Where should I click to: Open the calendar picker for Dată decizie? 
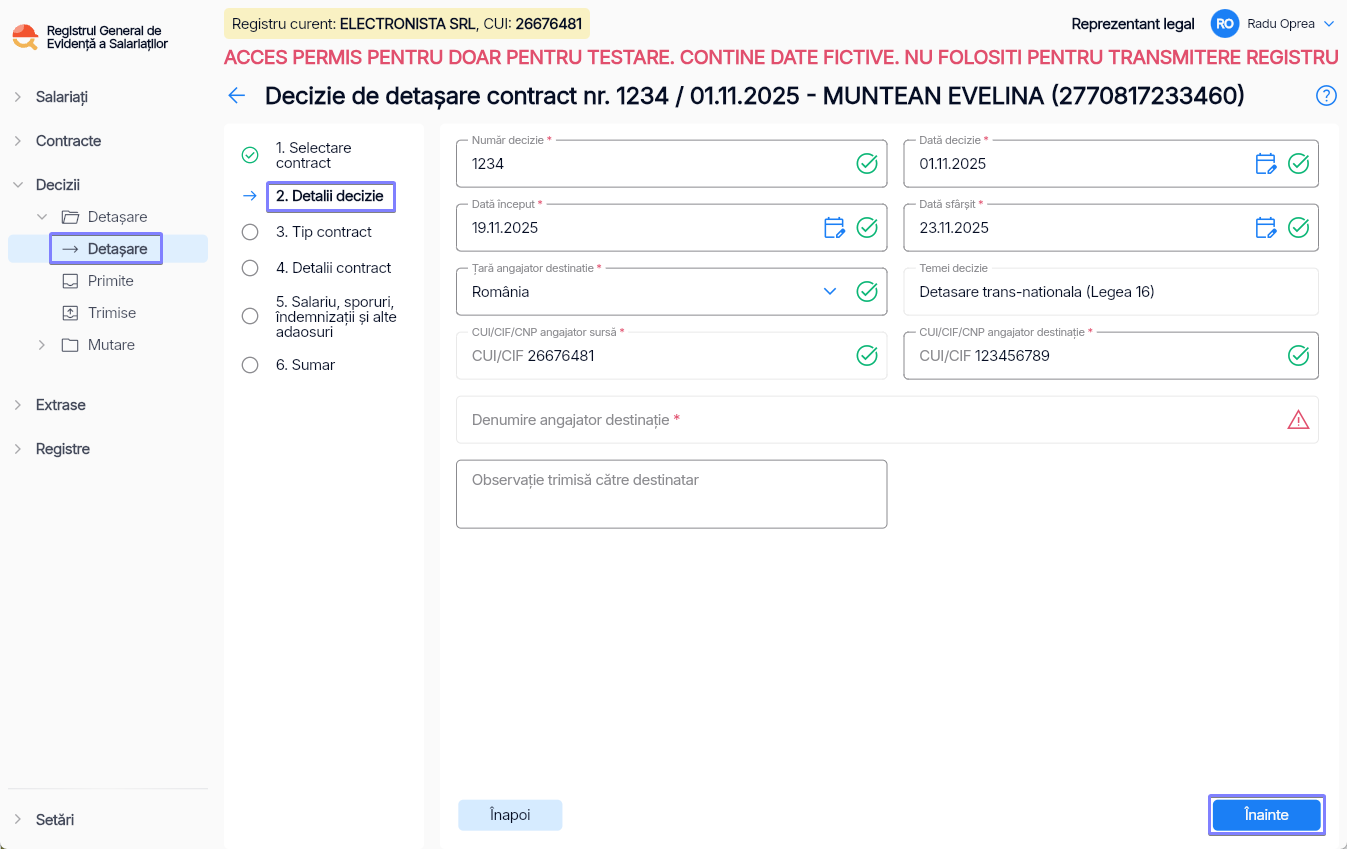click(1266, 164)
